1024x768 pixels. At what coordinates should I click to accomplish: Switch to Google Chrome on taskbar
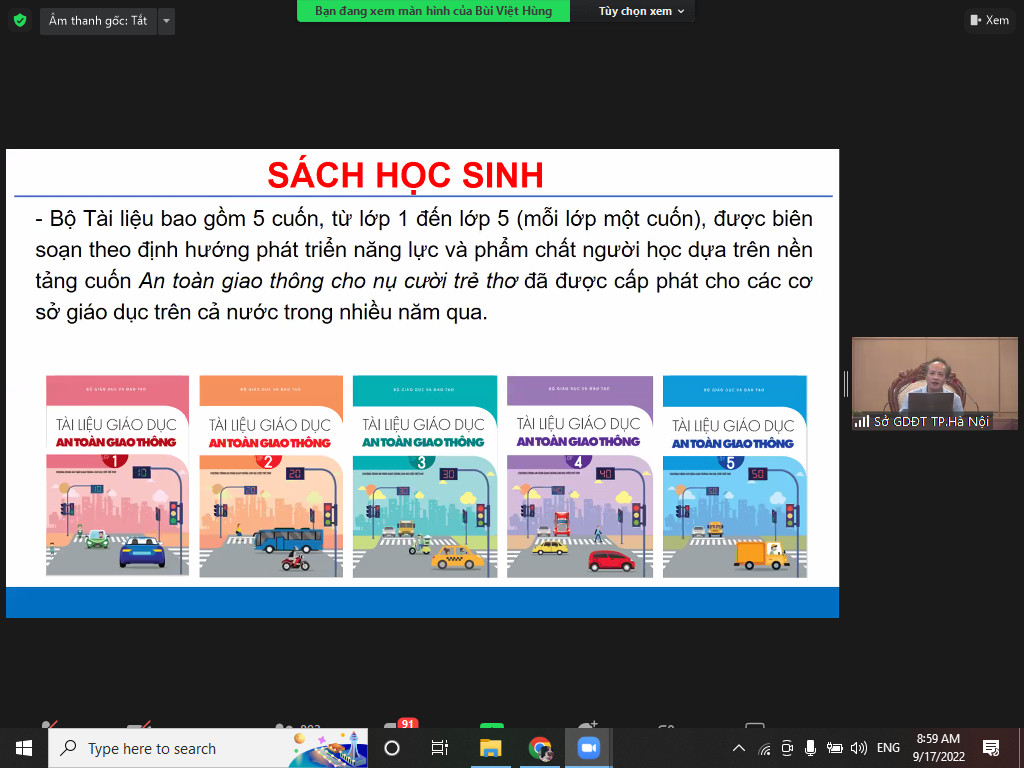[540, 748]
